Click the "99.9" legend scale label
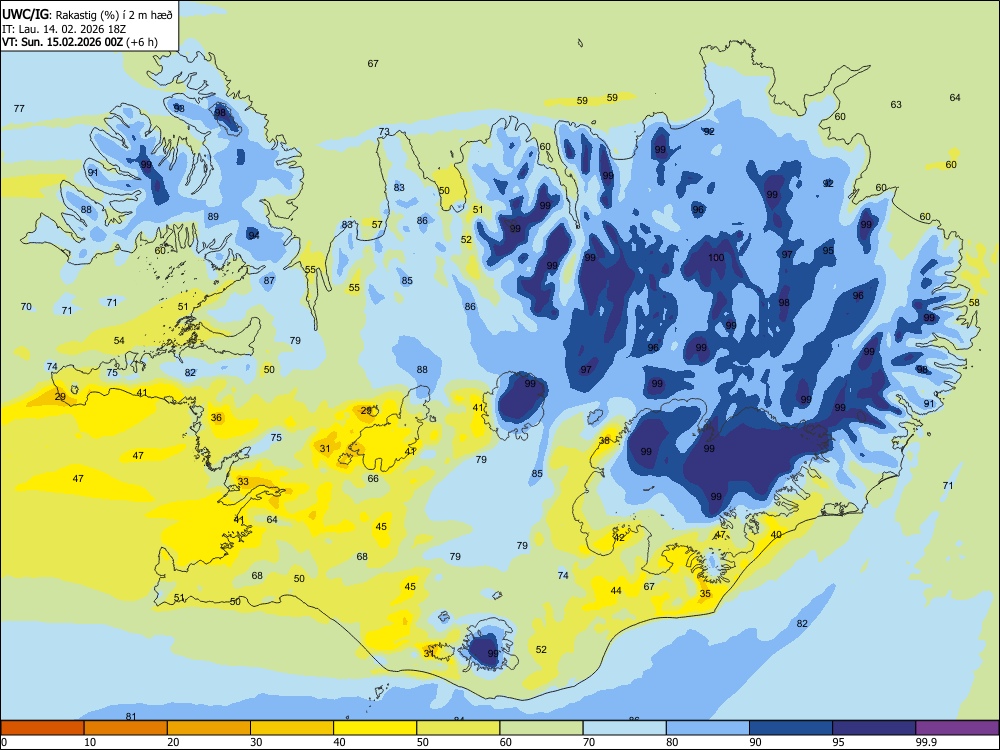The image size is (1000, 750). 926,742
